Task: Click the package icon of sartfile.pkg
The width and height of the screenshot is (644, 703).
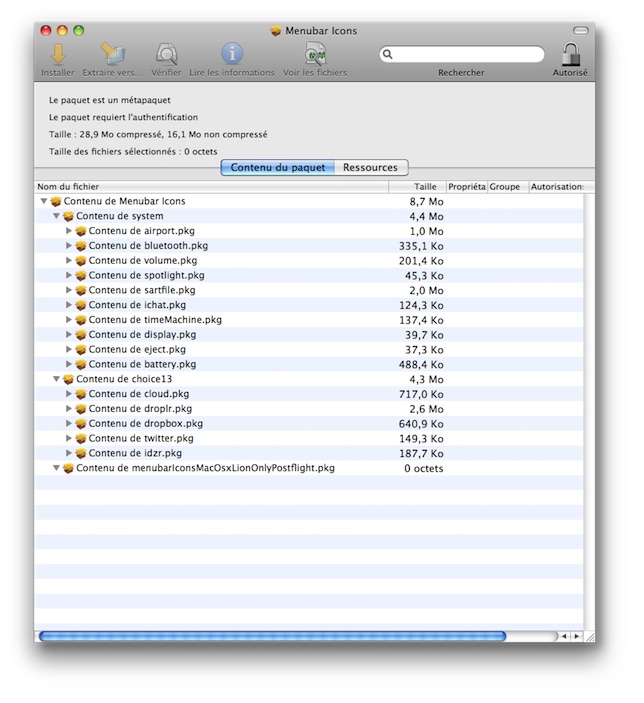Action: click(x=81, y=291)
